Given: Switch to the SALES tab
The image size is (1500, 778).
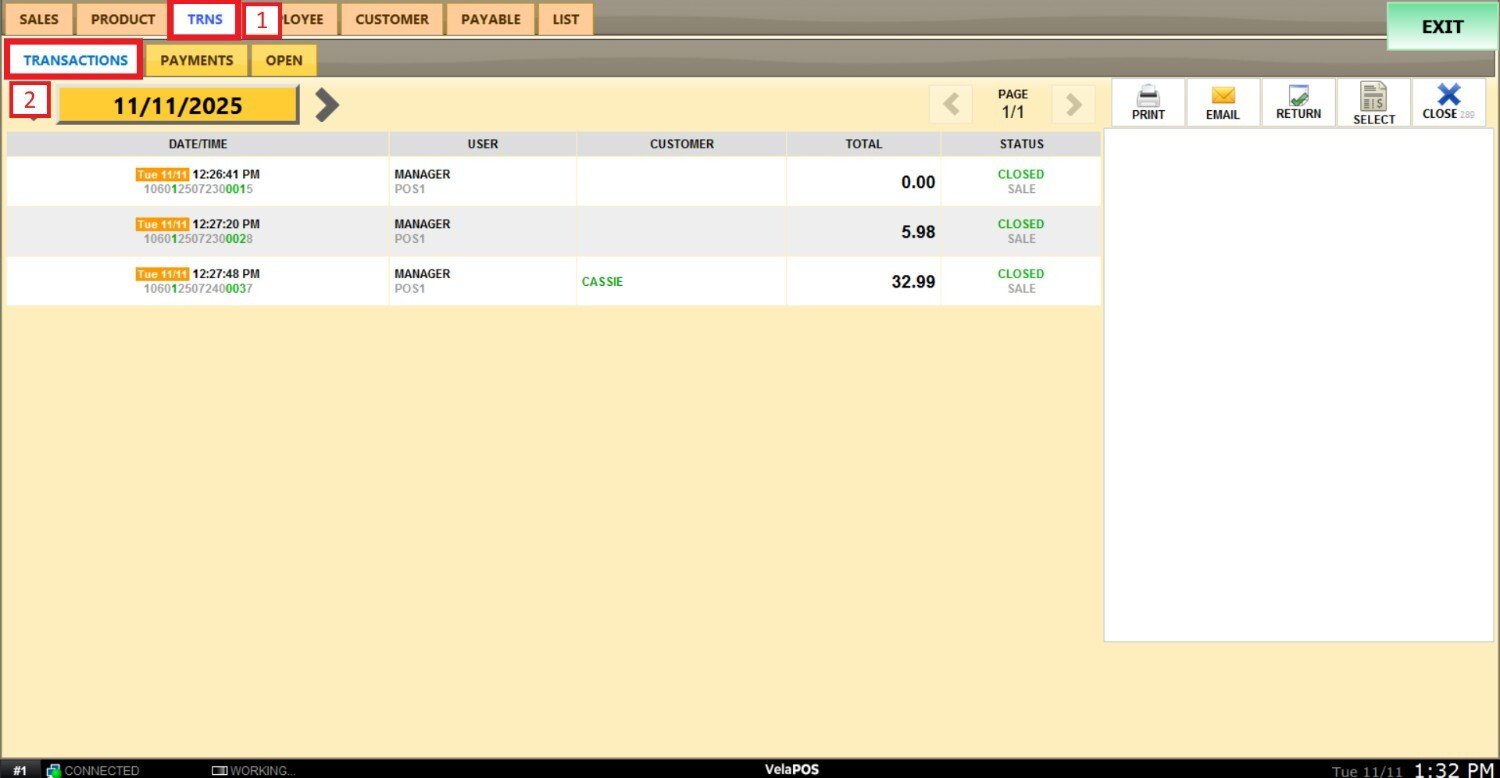Looking at the screenshot, I should point(39,19).
